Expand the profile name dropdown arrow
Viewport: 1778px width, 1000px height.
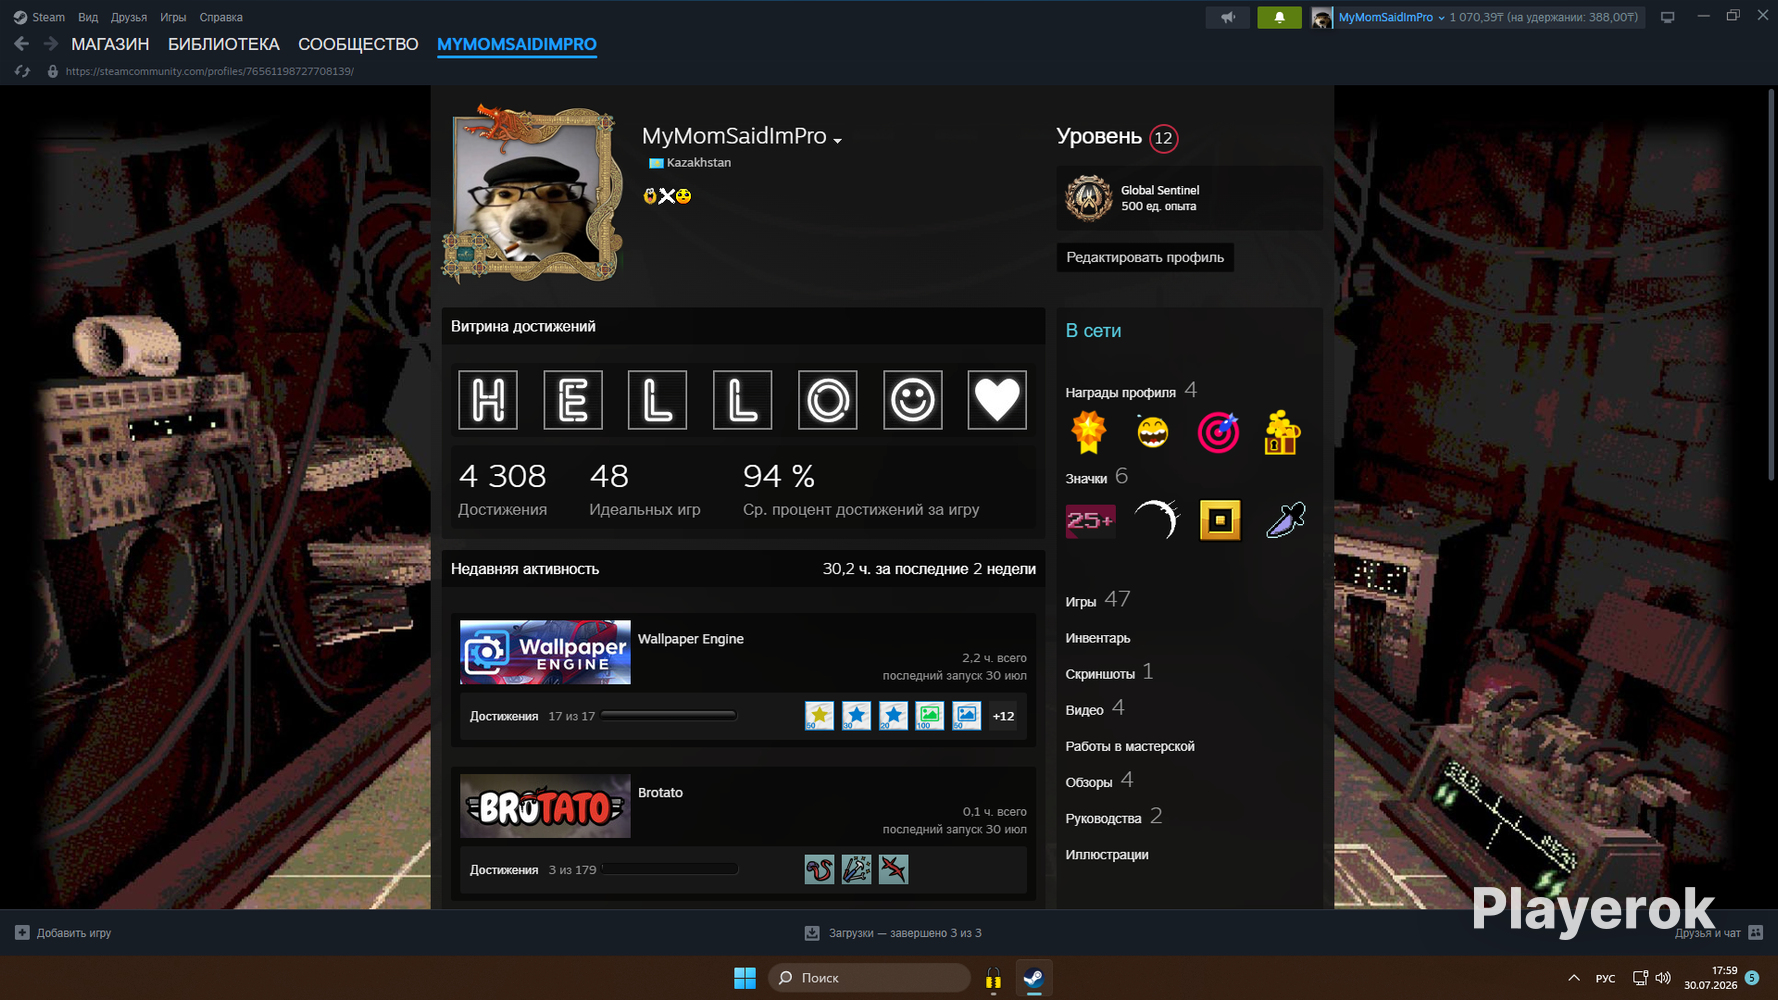(838, 141)
